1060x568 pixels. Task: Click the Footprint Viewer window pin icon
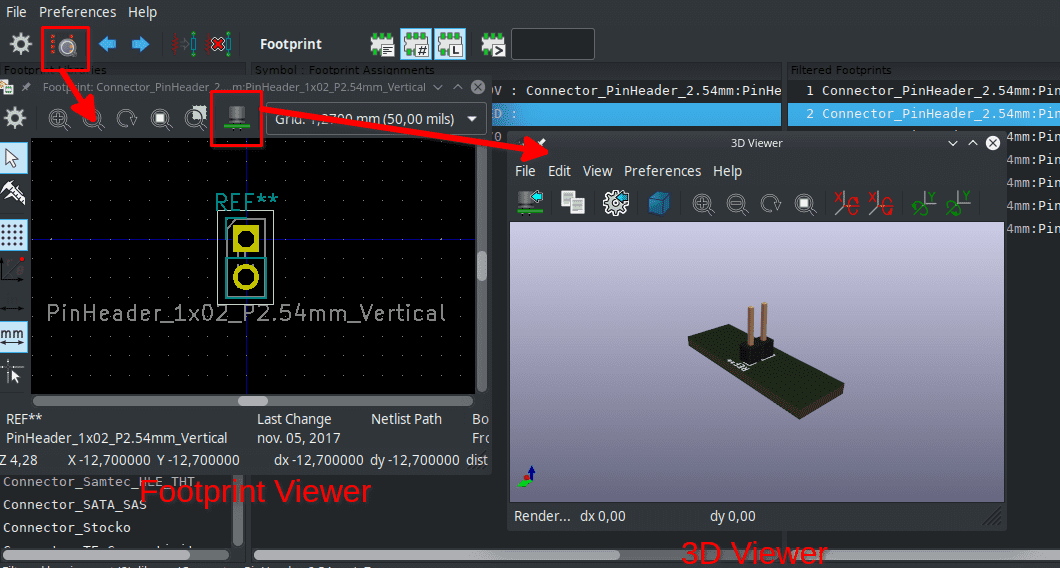tap(26, 87)
